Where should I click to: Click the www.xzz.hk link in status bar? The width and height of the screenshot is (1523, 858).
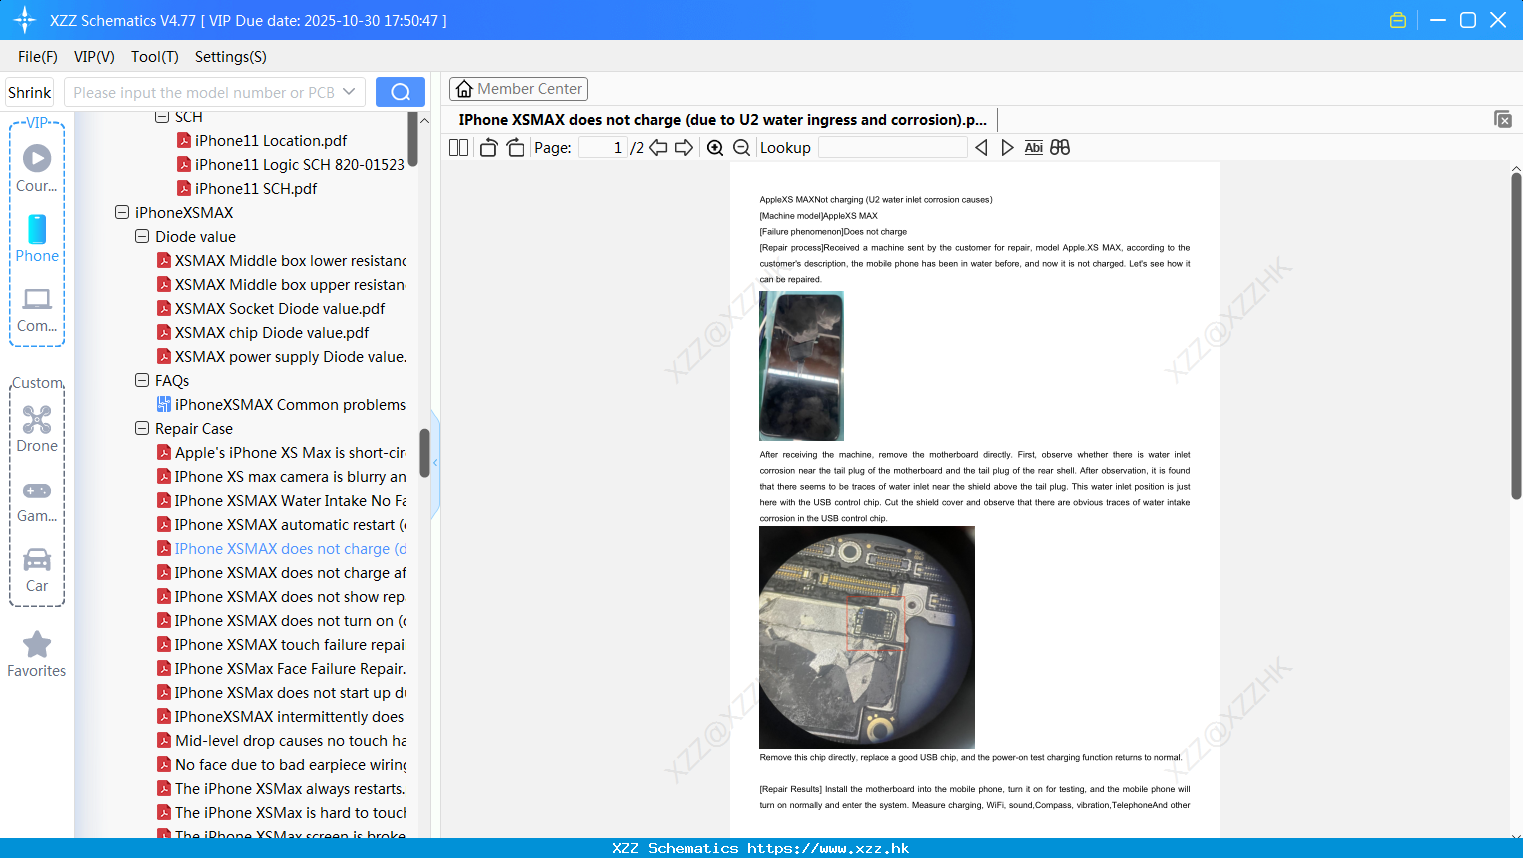[x=828, y=848]
